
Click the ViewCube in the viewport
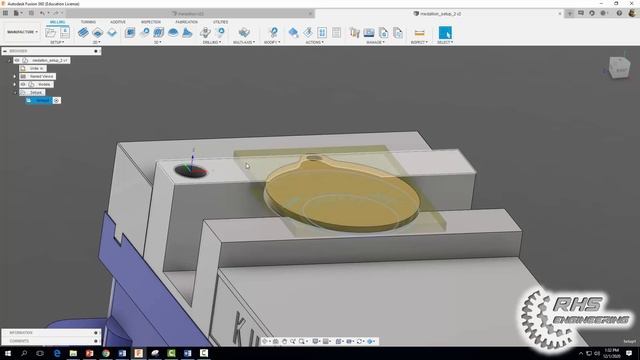click(619, 68)
